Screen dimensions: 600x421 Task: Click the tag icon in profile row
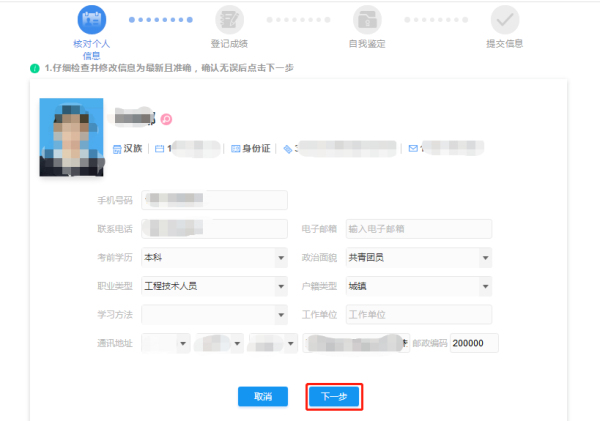288,149
